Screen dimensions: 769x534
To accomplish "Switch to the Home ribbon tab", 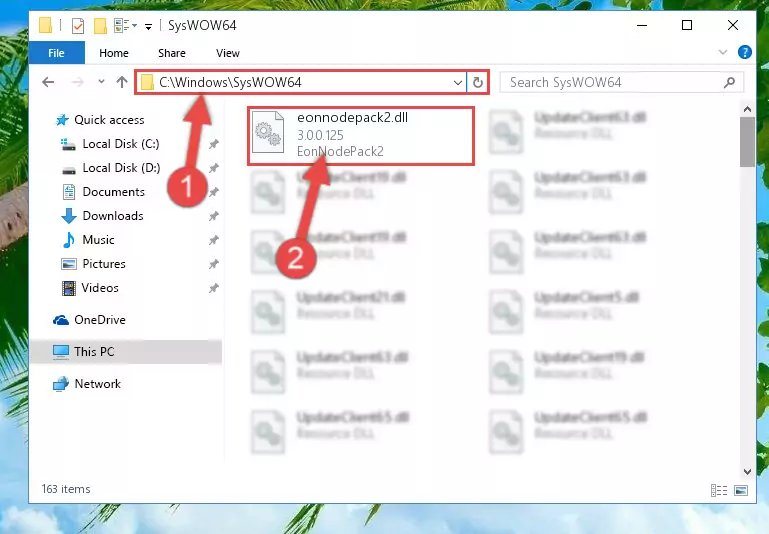I will pyautogui.click(x=114, y=53).
